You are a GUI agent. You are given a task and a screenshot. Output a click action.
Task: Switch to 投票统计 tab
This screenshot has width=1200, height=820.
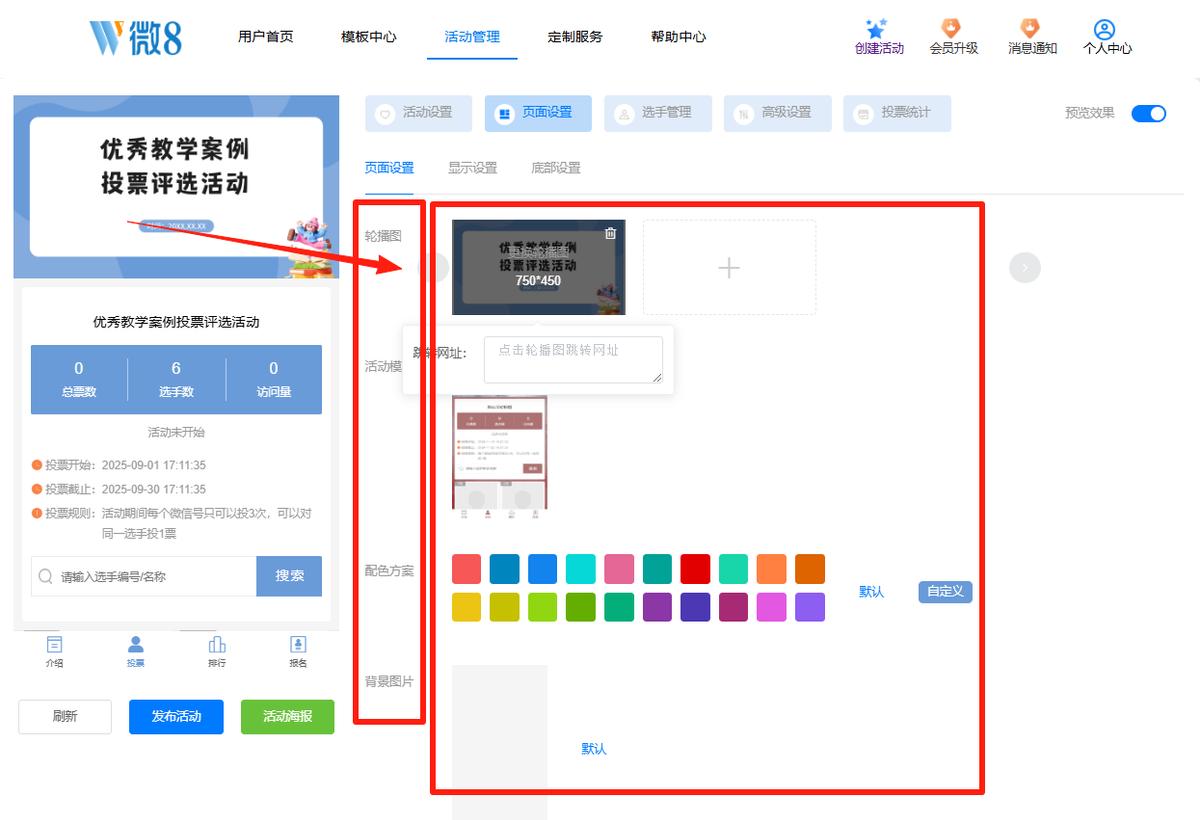click(897, 113)
